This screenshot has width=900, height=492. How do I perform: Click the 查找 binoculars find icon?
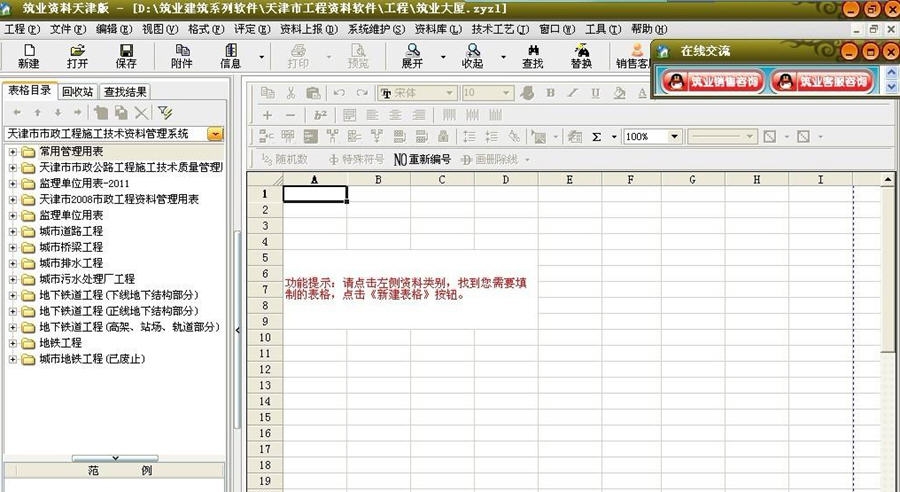(533, 56)
